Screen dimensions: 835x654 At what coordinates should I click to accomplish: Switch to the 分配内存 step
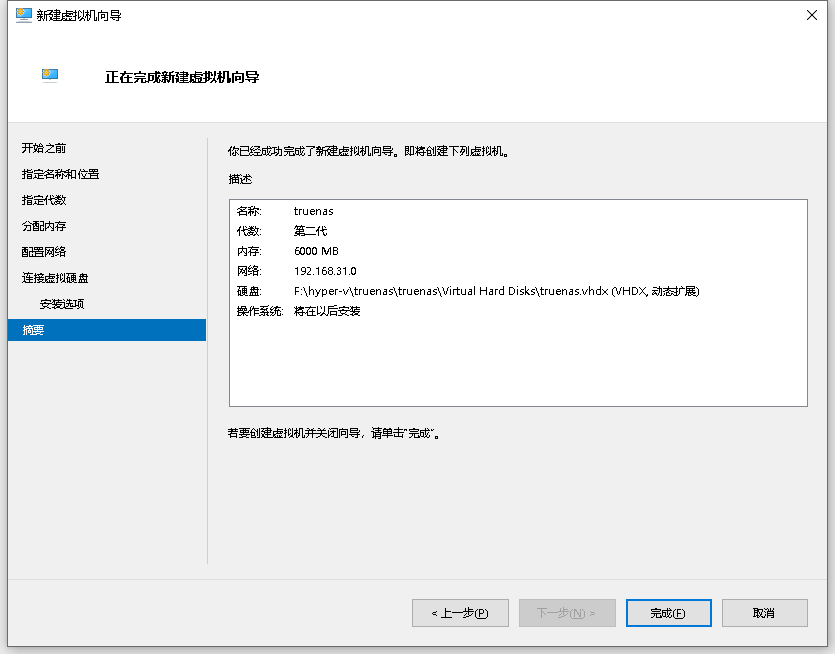44,226
